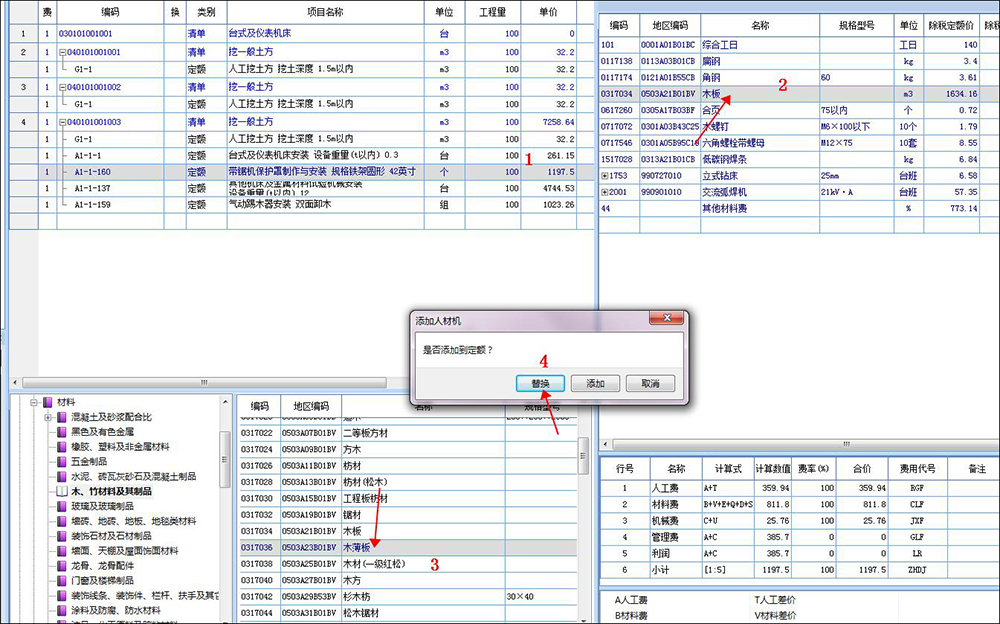The width and height of the screenshot is (1000, 624).
Task: Select 木薄板 row 0317036 in material list
Action: click(408, 547)
